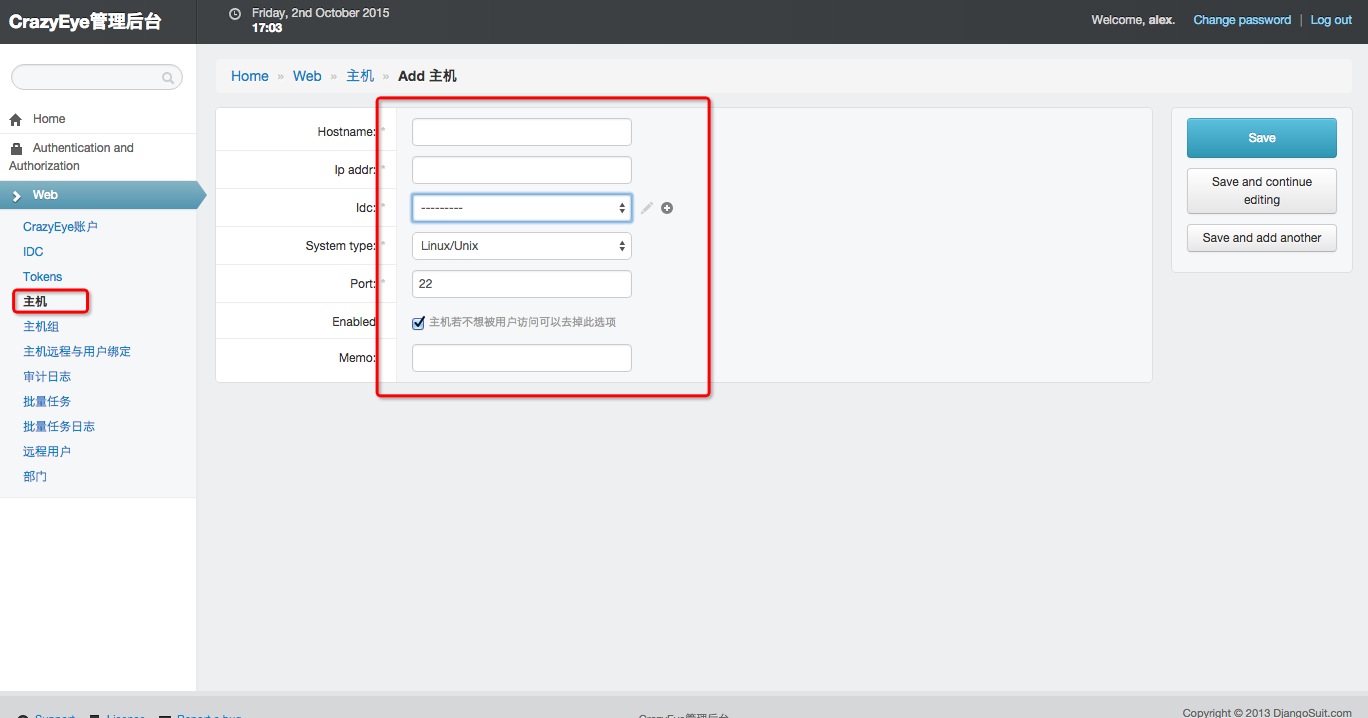Uncheck the Enabled checkbox
Screen dimensions: 1368x718
click(418, 323)
